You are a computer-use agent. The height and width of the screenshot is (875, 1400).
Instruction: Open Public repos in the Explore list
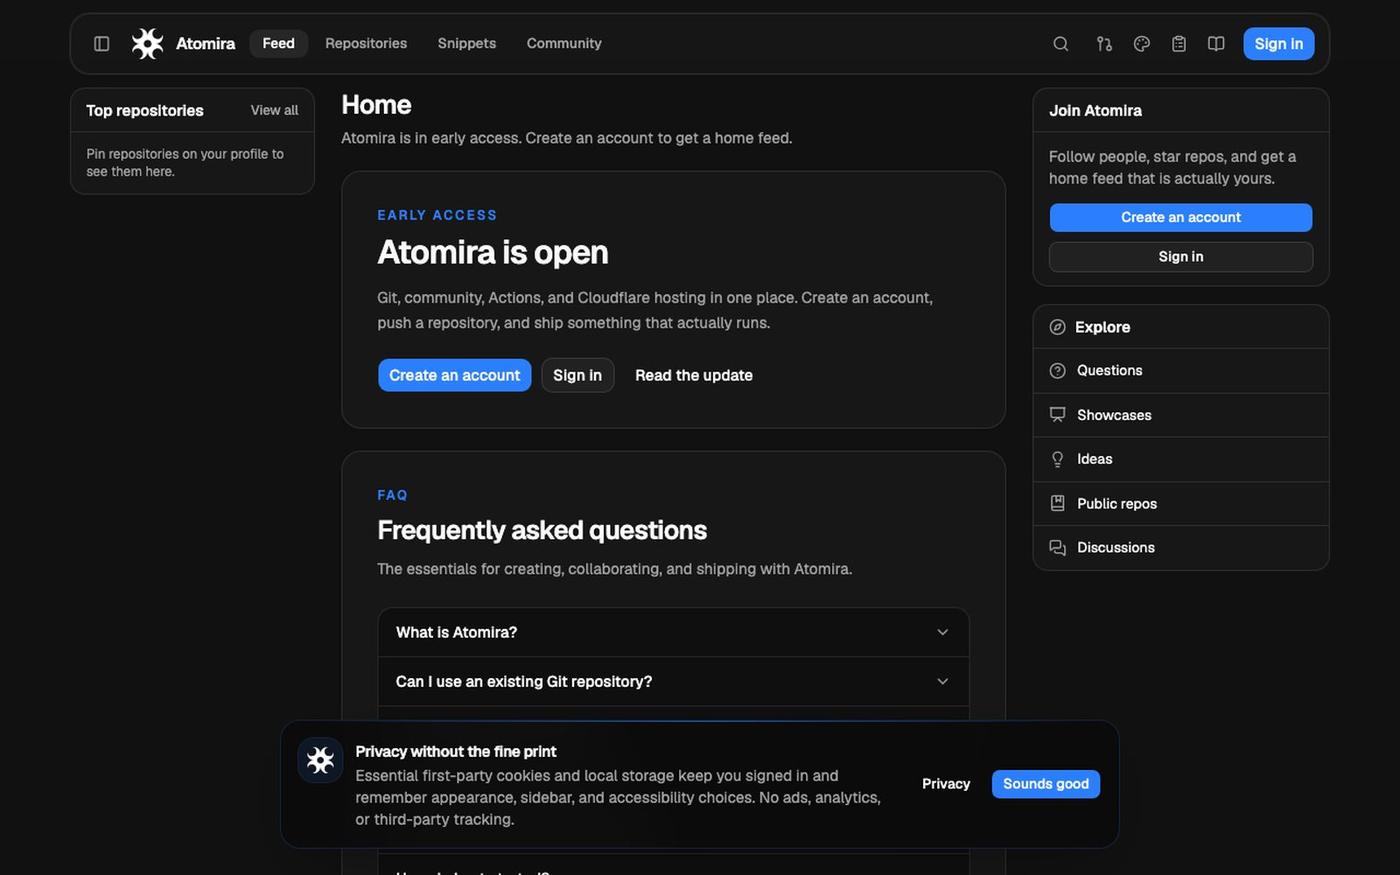click(x=1181, y=504)
